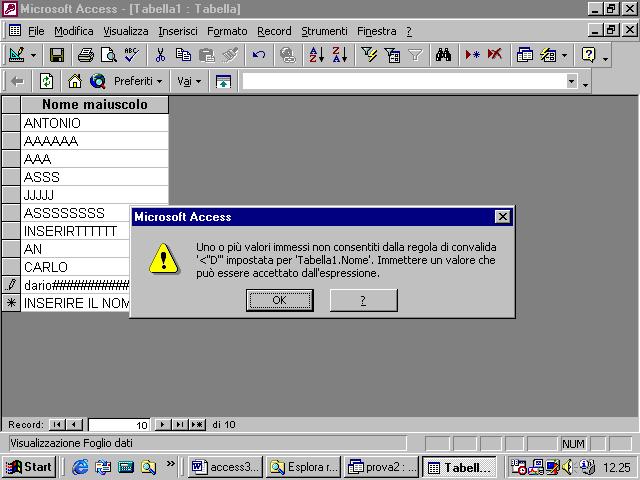The image size is (640, 480).
Task: Select the JJJJJ cell
Action: click(x=95, y=195)
